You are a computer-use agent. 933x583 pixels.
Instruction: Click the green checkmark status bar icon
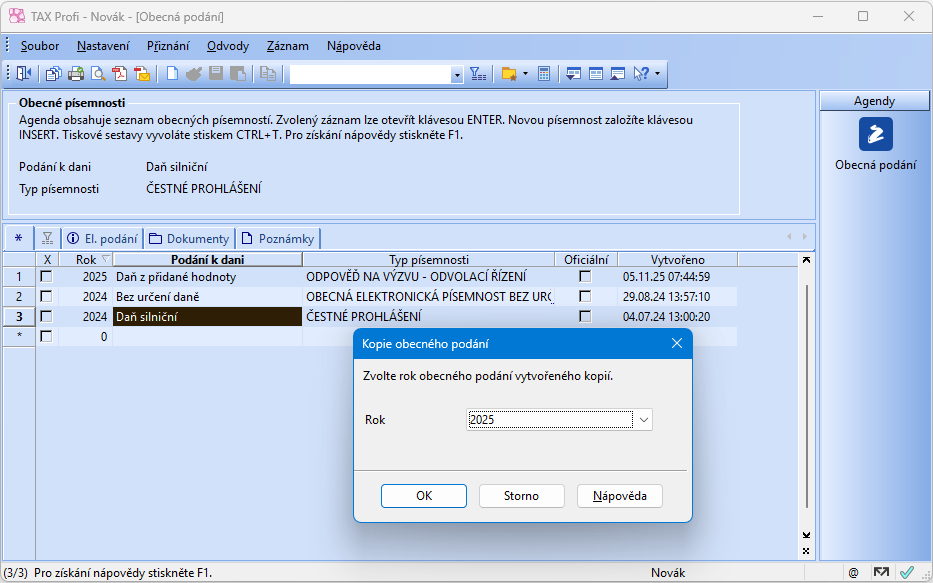[x=906, y=573]
